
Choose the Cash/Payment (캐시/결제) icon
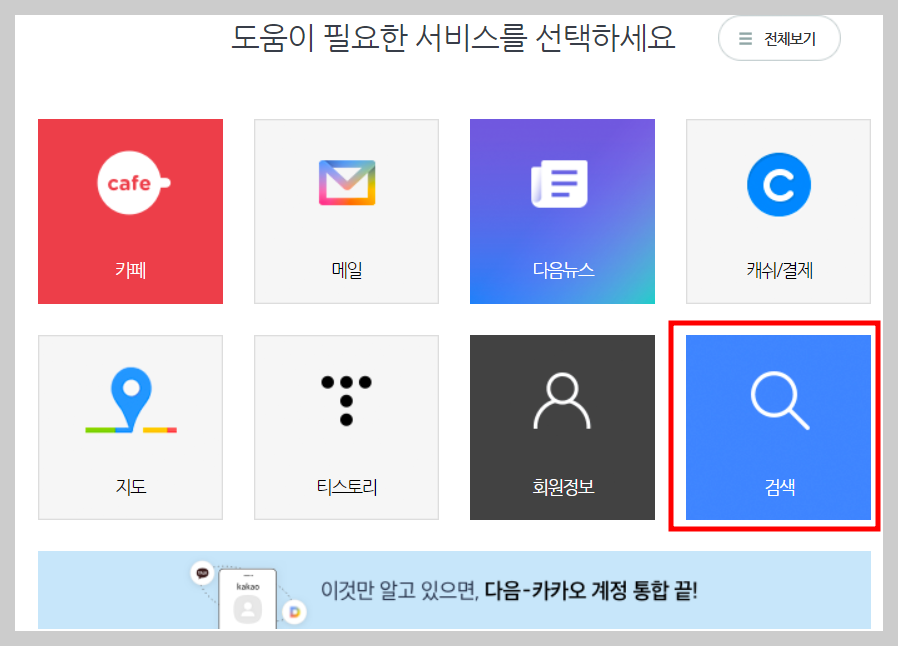(778, 184)
